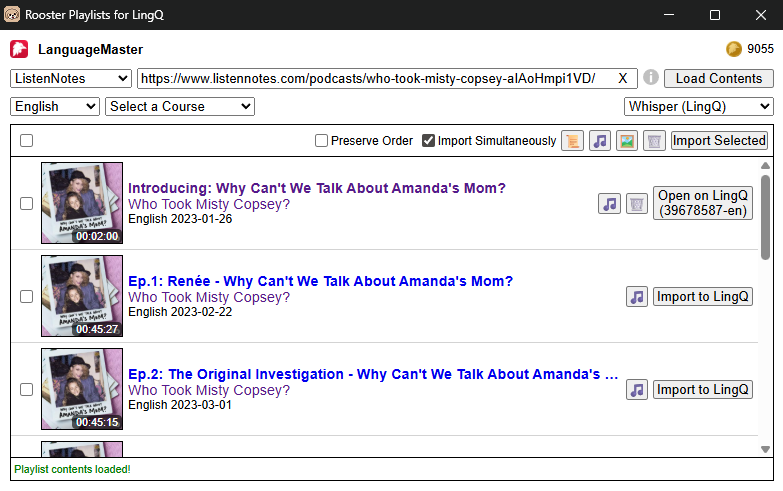Enable the Preserve Order checkbox

322,141
